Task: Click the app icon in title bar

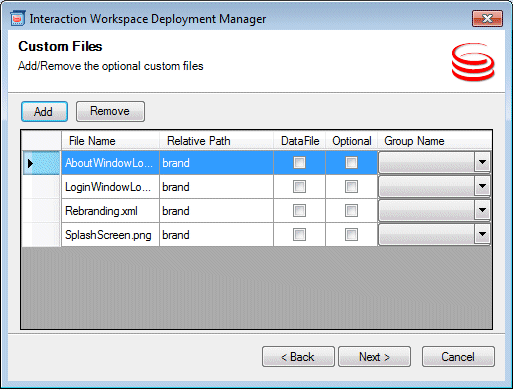Action: coord(17,18)
